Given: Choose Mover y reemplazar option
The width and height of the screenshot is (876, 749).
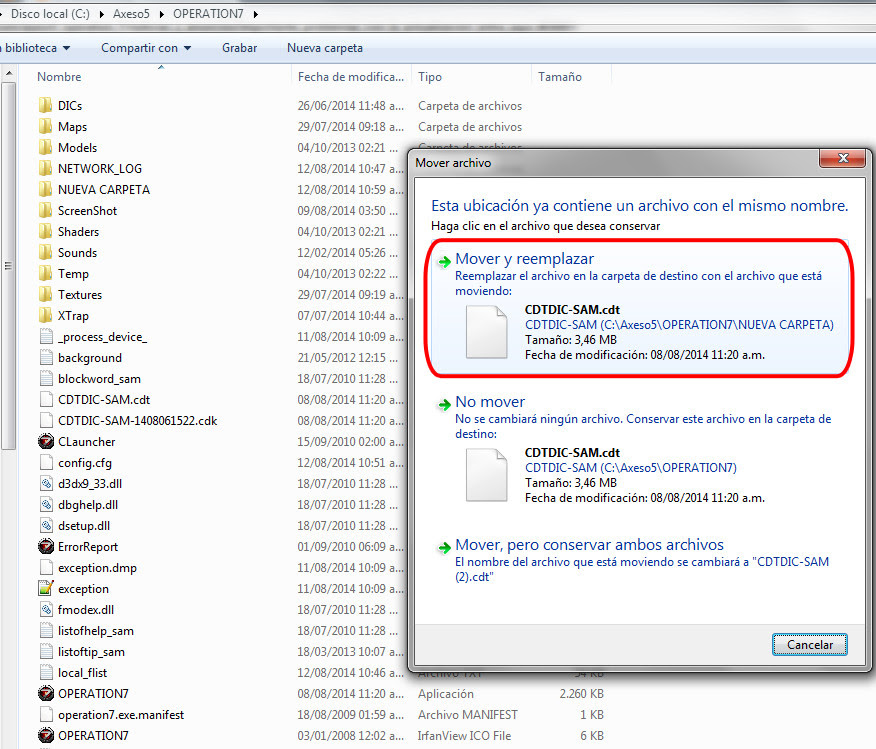Looking at the screenshot, I should pyautogui.click(x=640, y=307).
